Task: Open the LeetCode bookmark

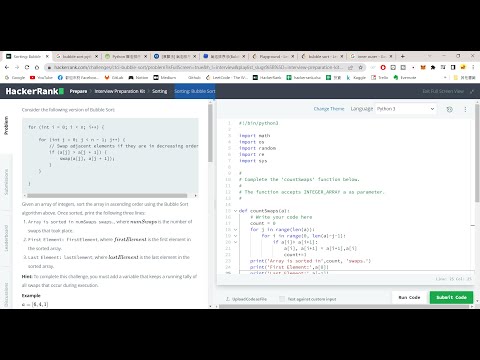Action: click(x=227, y=77)
